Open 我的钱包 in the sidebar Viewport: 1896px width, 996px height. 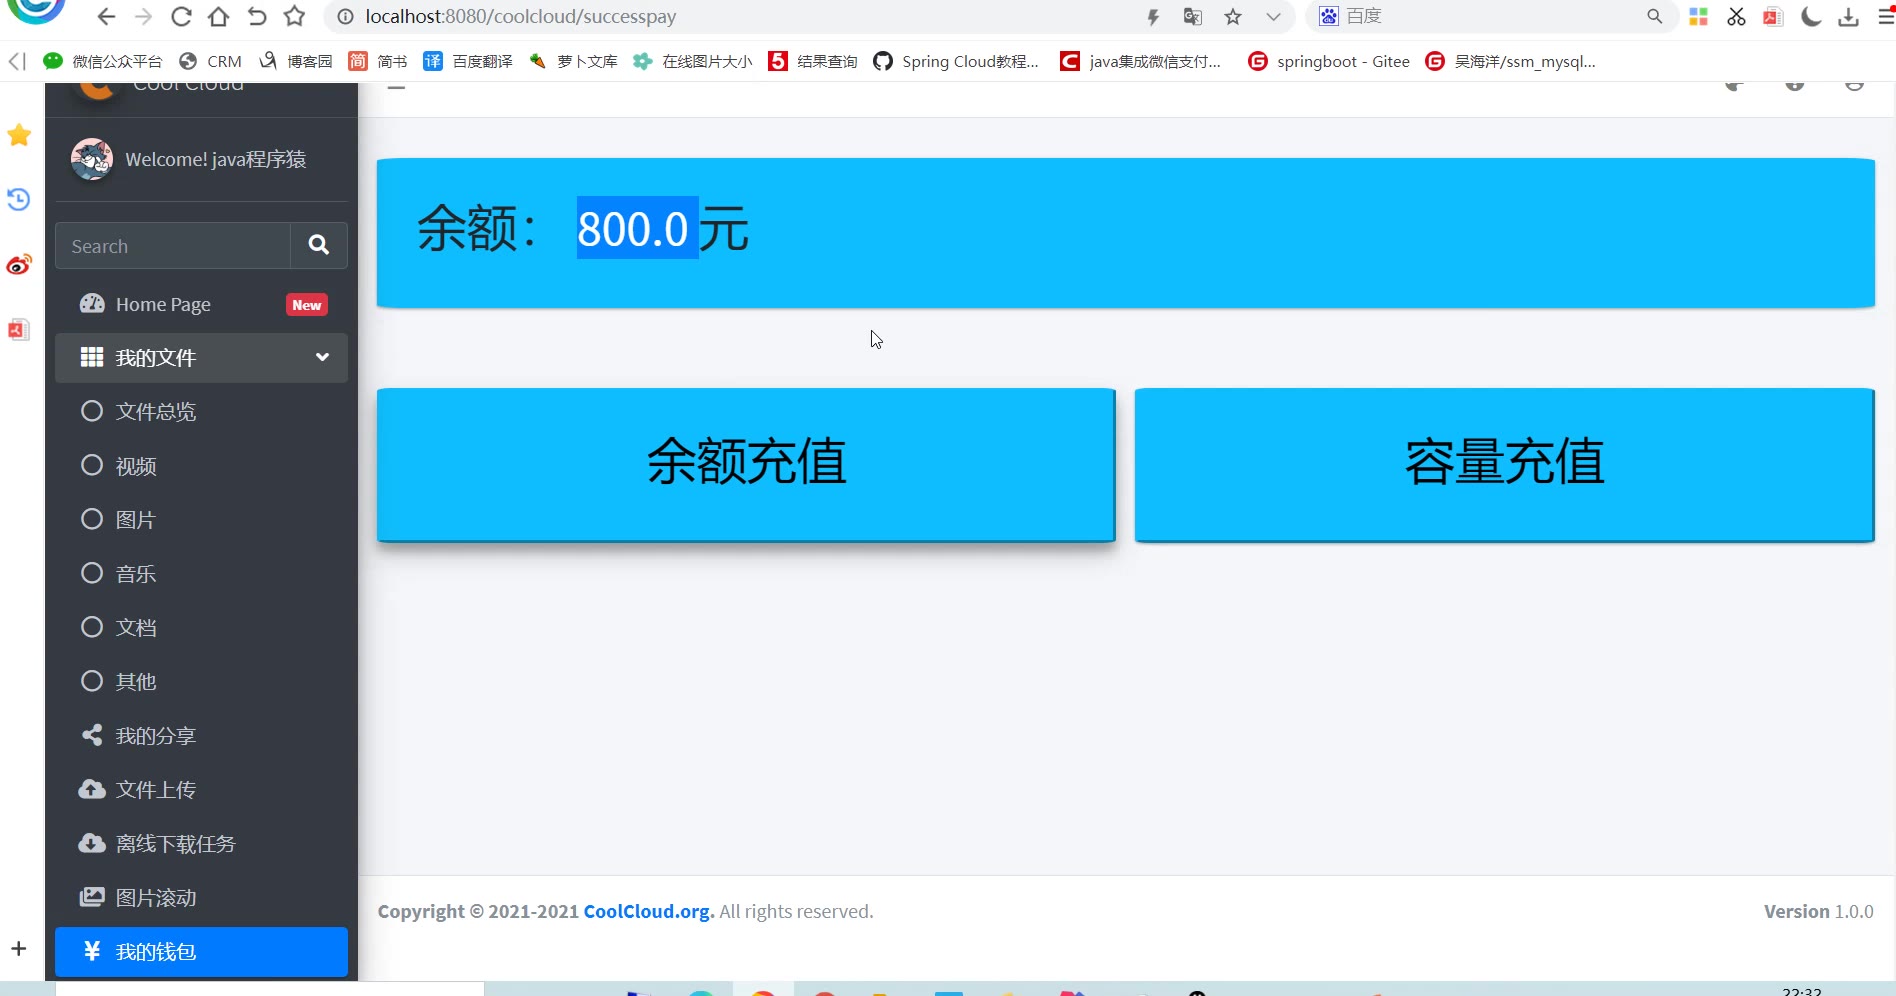pos(202,951)
